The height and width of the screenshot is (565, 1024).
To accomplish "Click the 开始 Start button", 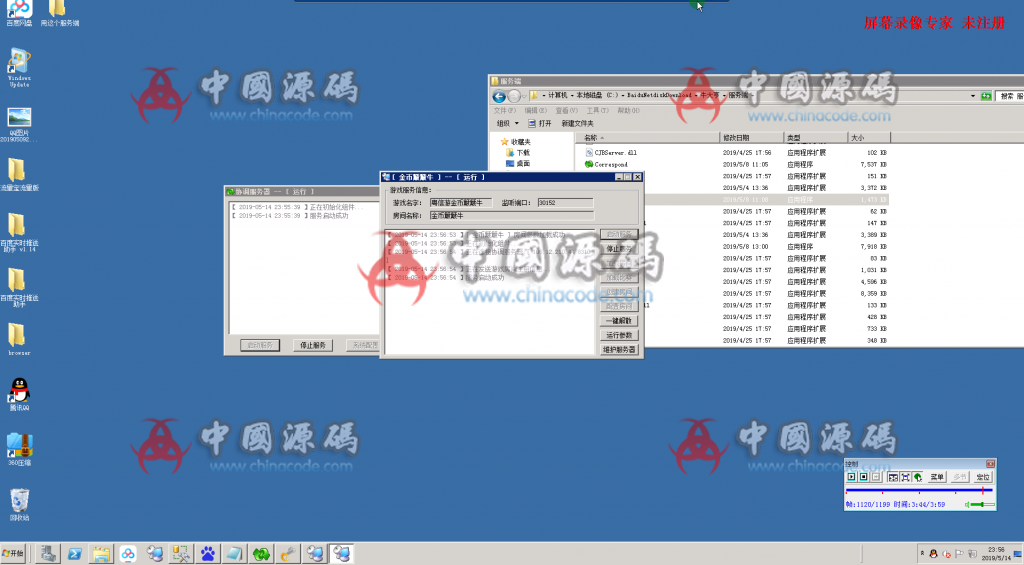I will pyautogui.click(x=13, y=554).
